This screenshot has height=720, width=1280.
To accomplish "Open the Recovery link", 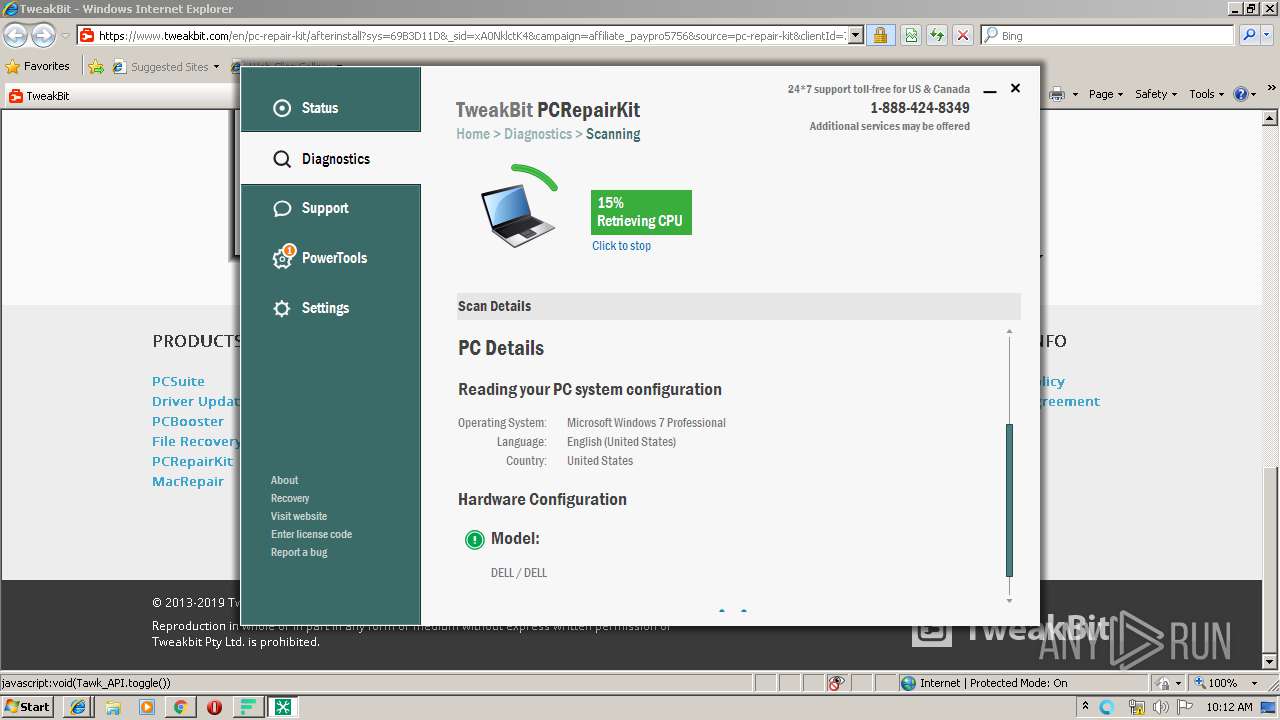I will point(290,498).
